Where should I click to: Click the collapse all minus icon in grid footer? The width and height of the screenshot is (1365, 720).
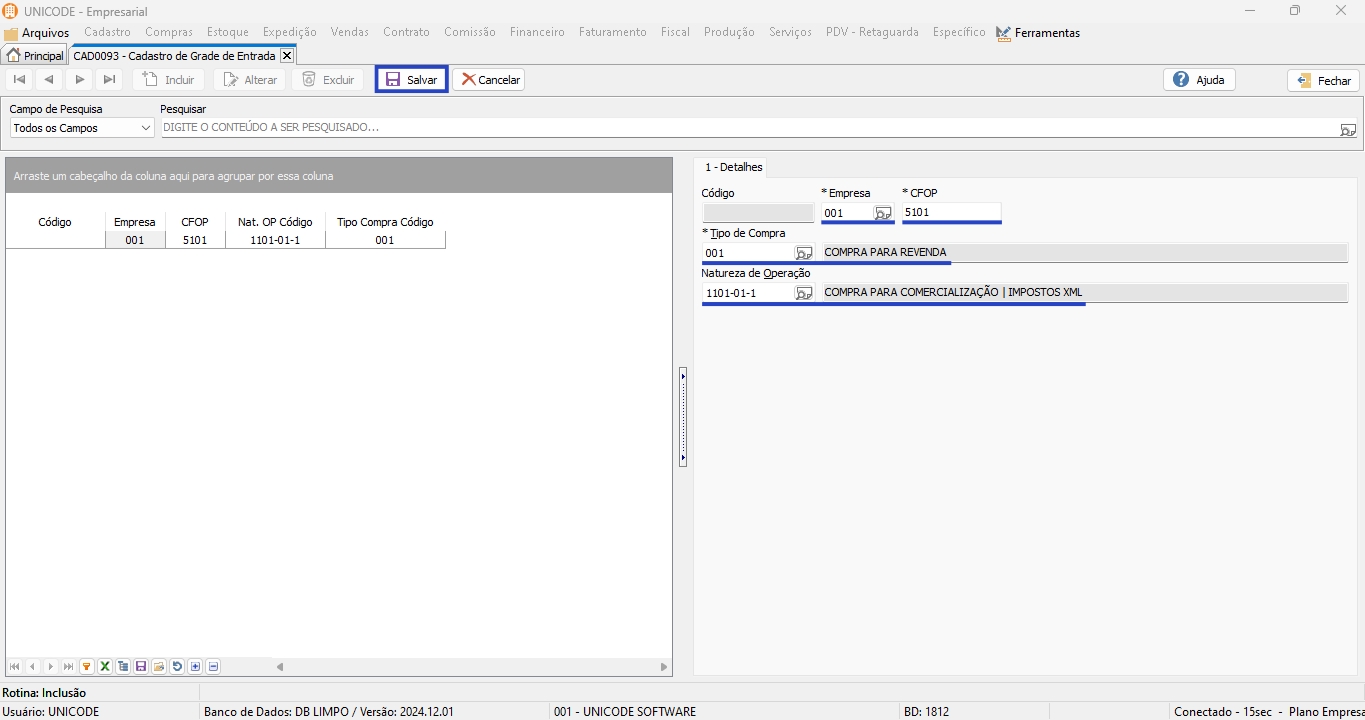(x=213, y=667)
